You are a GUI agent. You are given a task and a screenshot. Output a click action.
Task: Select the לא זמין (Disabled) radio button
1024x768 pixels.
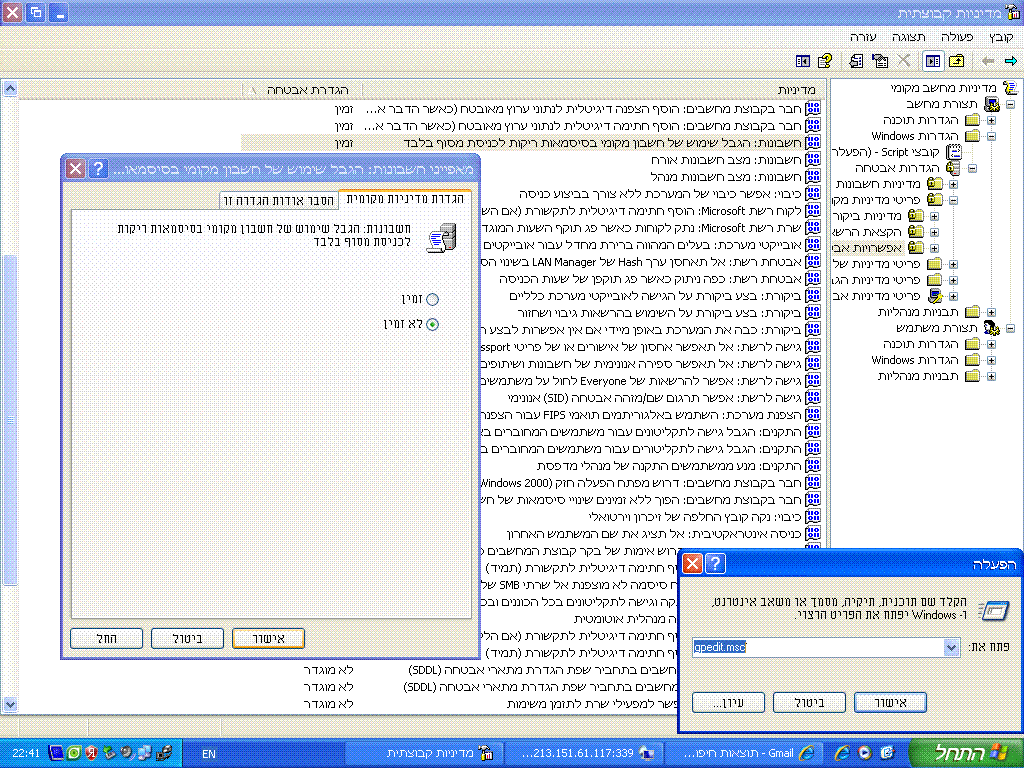[432, 324]
